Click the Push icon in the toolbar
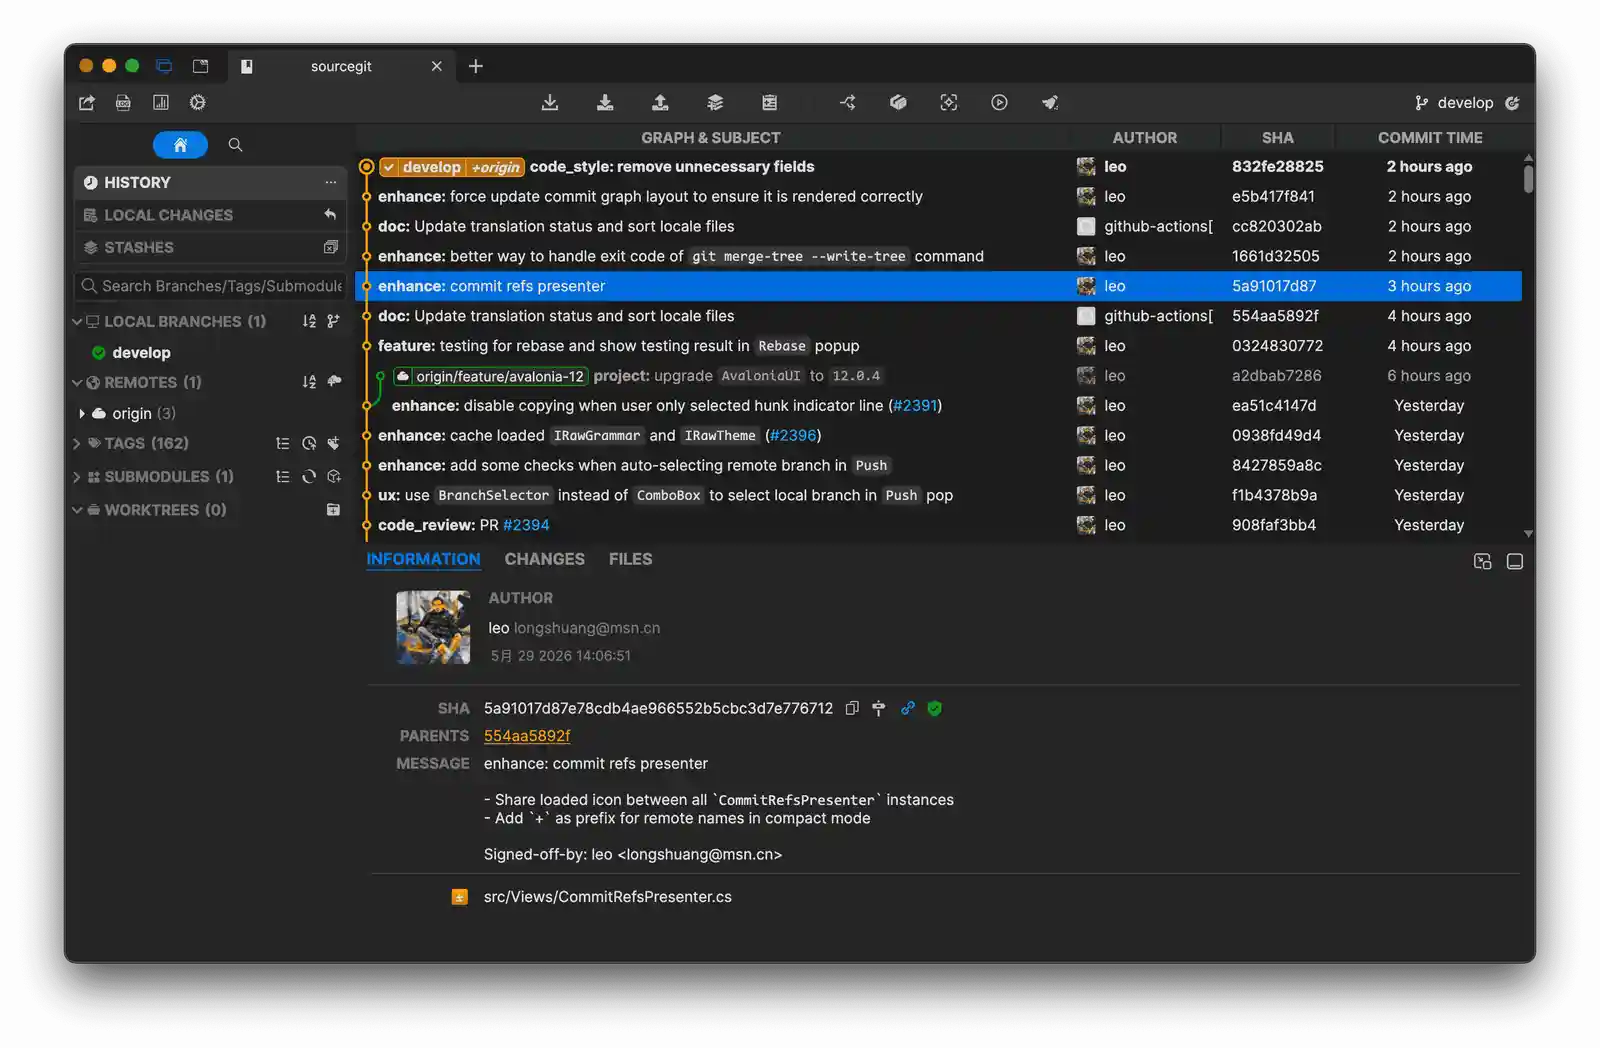Image resolution: width=1600 pixels, height=1048 pixels. 660,103
